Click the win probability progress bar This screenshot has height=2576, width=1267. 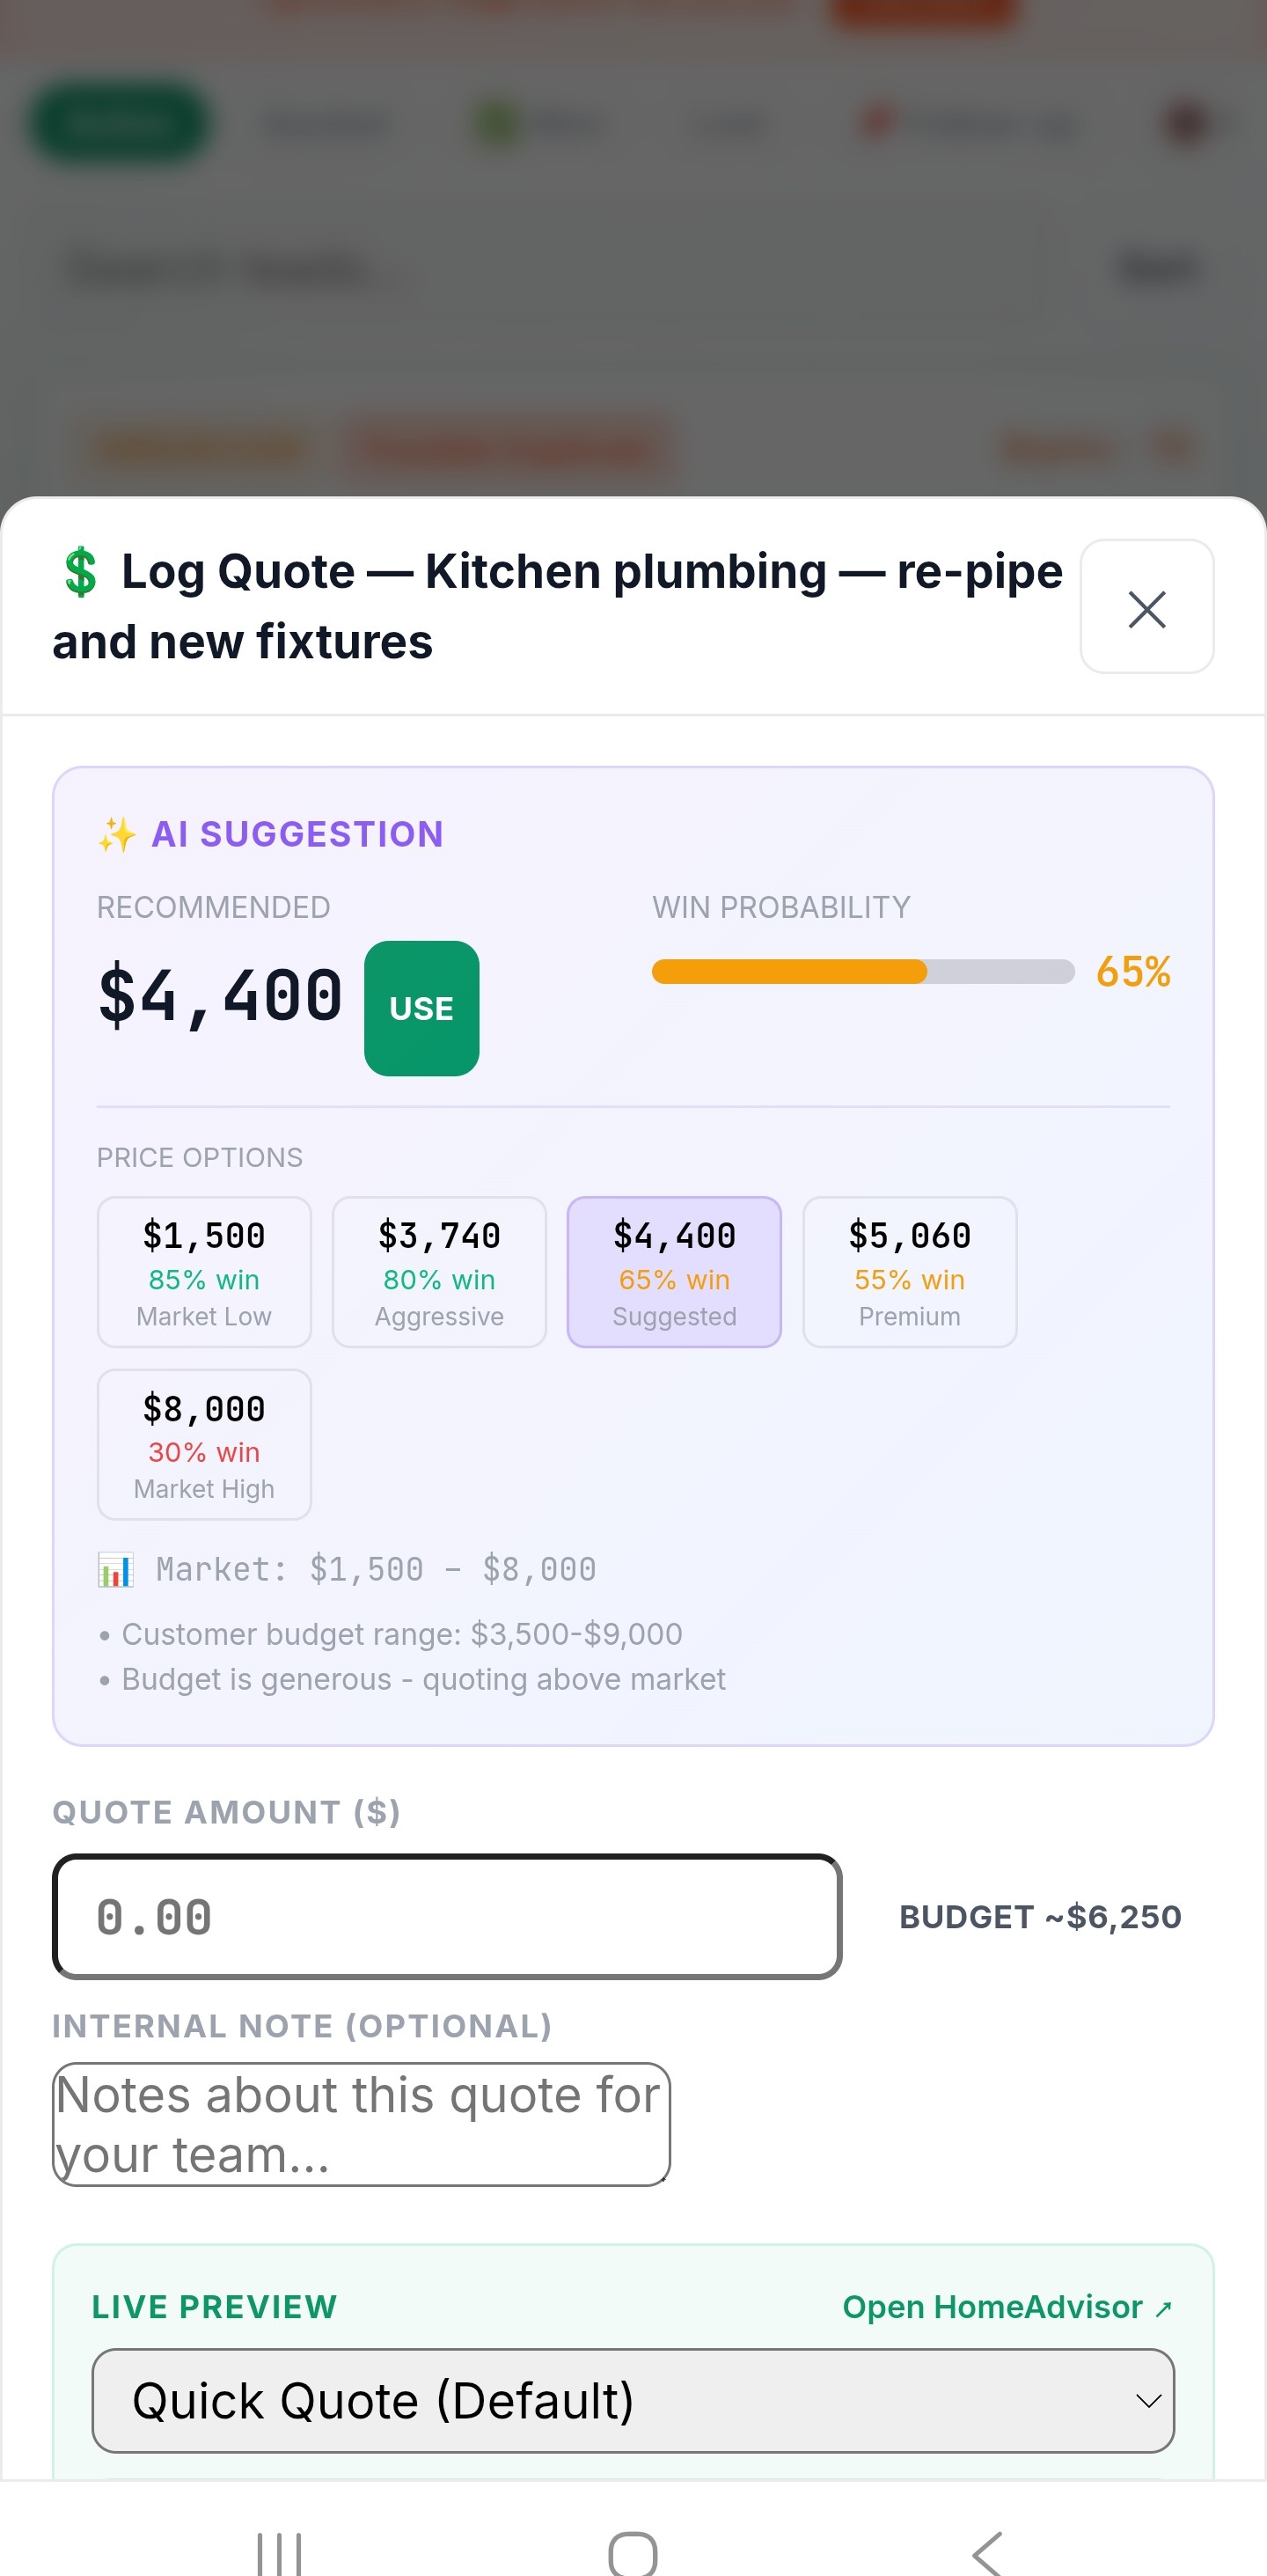[862, 971]
